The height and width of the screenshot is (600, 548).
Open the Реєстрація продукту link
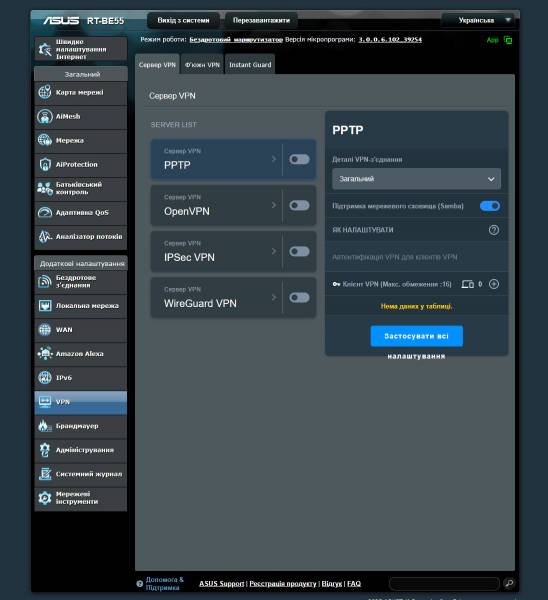[283, 584]
